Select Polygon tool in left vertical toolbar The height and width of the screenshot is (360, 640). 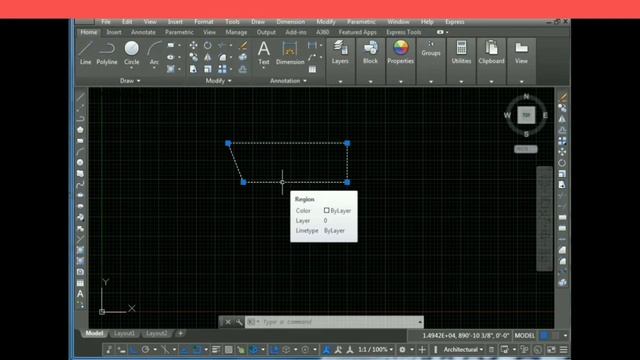tap(80, 130)
